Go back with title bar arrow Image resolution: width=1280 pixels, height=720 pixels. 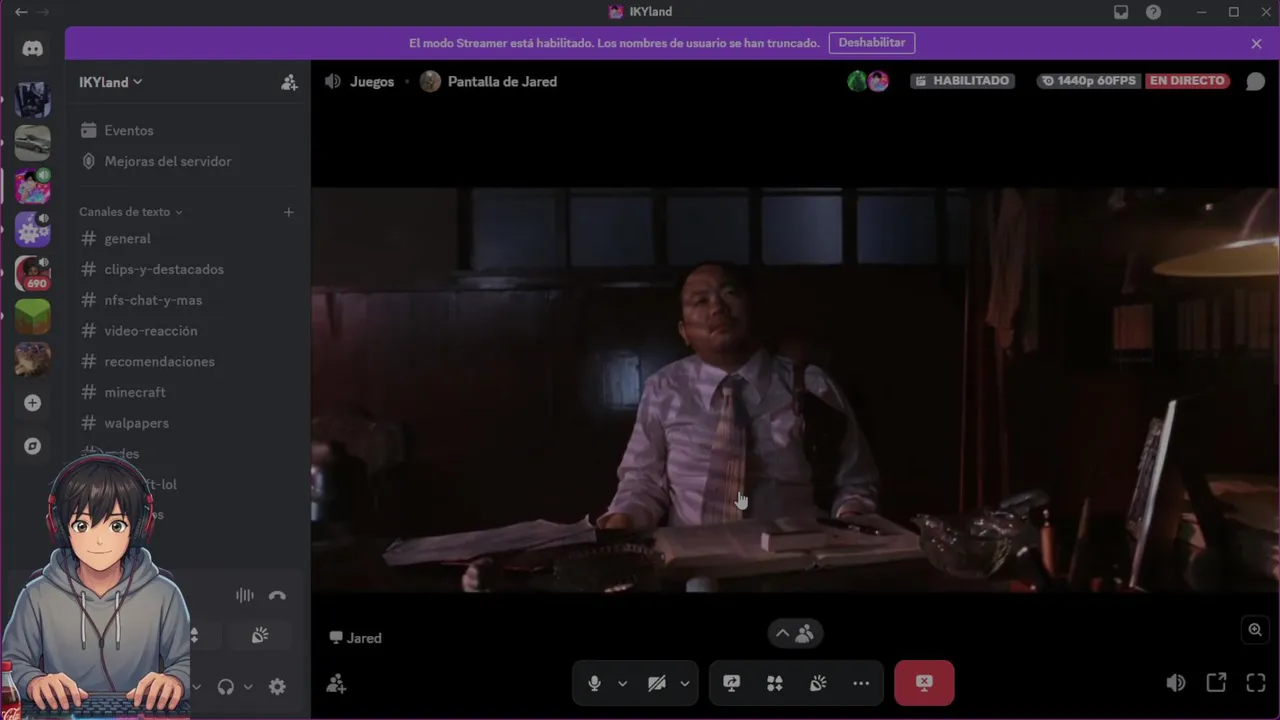[x=21, y=12]
